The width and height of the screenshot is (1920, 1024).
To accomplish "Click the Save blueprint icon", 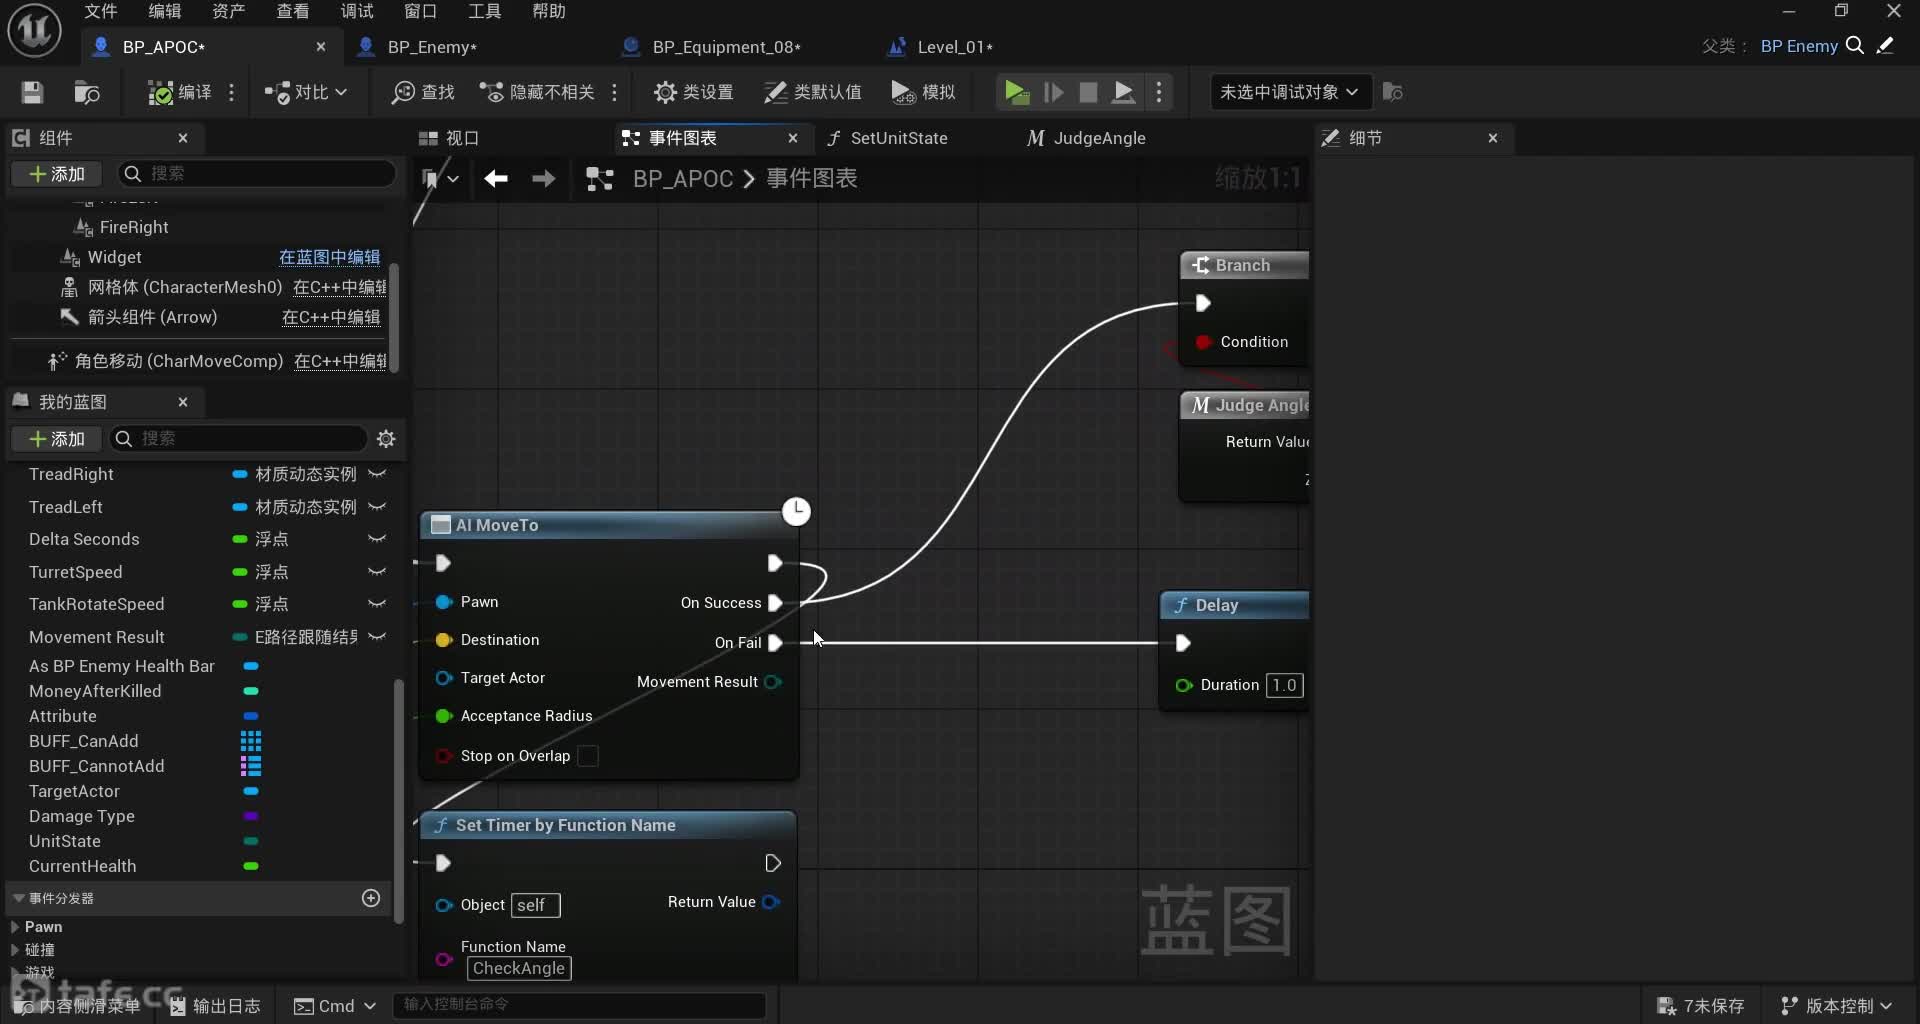I will (32, 92).
